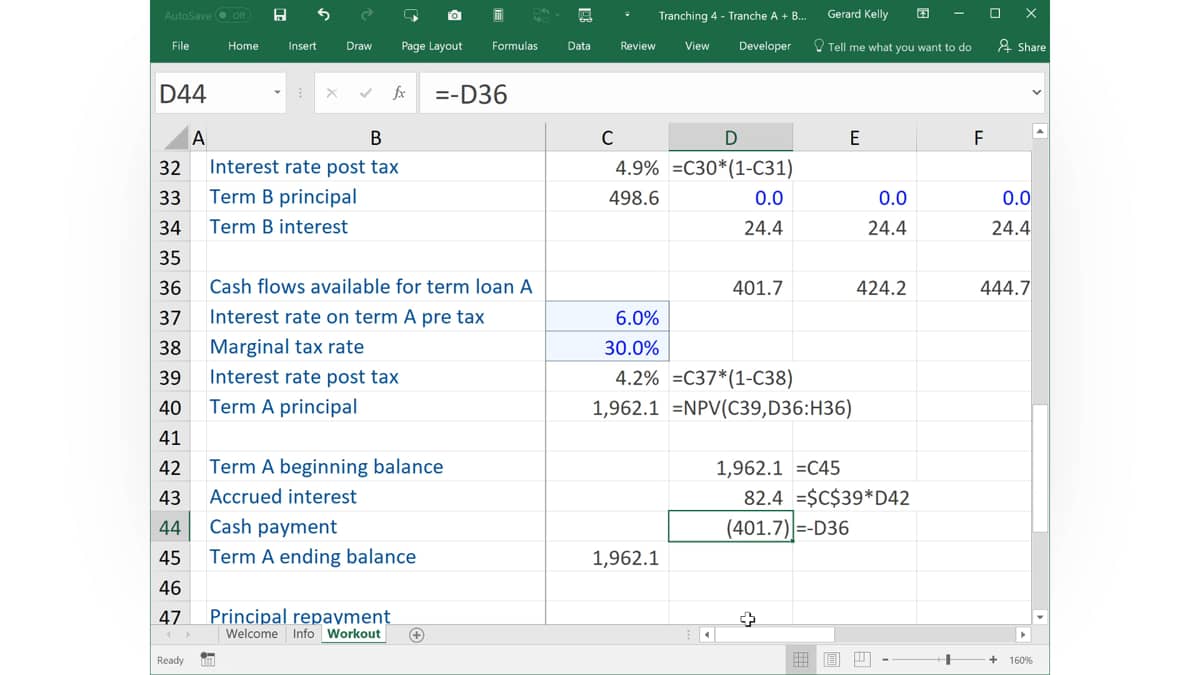The height and width of the screenshot is (675, 1200).
Task: Click the Gerard Kelly account name
Action: pos(858,14)
